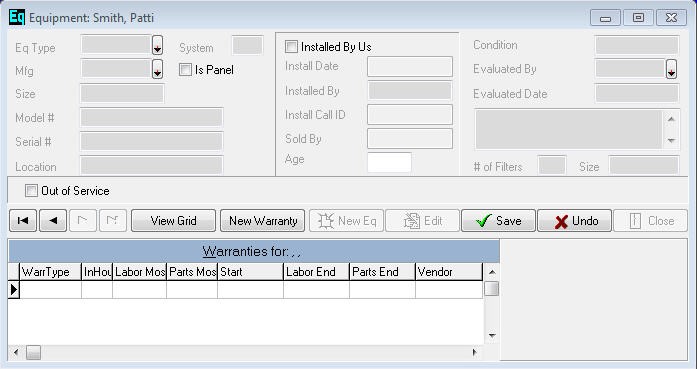Click the warranties grid horizontal scrollbar thumb

[33, 353]
